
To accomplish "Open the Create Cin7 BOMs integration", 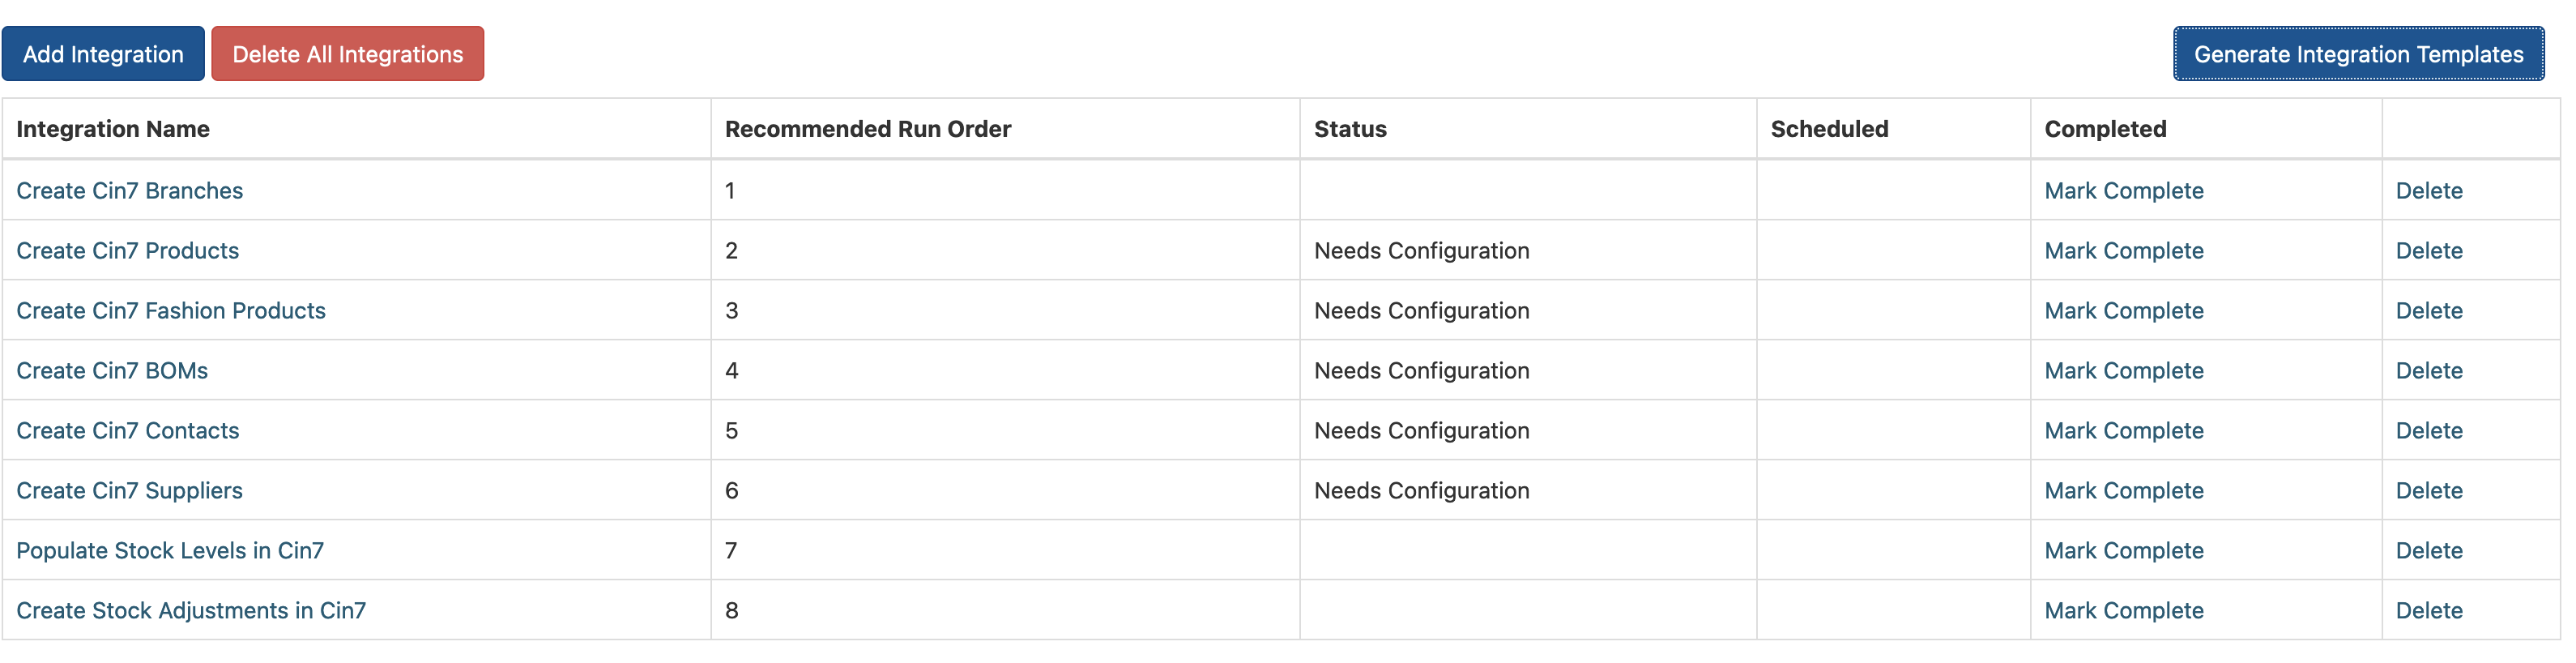I will point(112,370).
